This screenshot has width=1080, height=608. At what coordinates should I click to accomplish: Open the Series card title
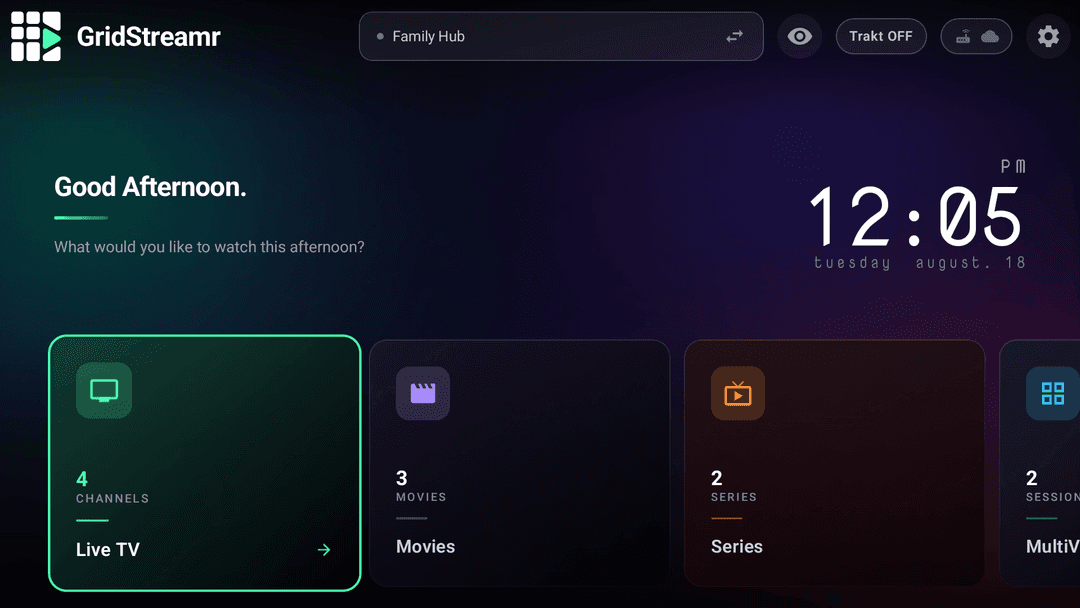coord(737,547)
